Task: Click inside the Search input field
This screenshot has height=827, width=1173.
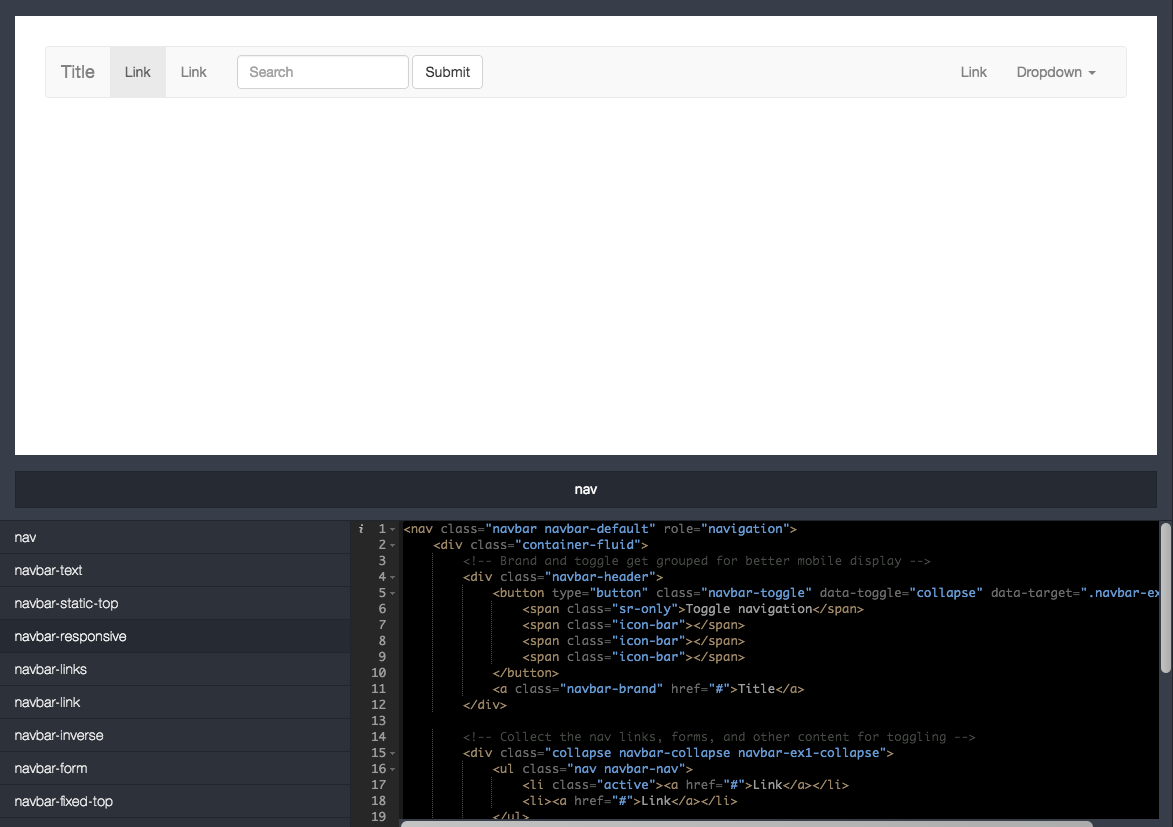Action: (322, 72)
